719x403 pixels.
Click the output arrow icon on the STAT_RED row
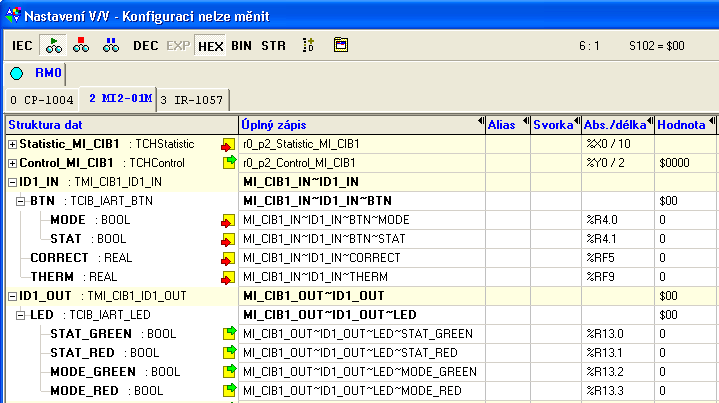[x=229, y=352]
